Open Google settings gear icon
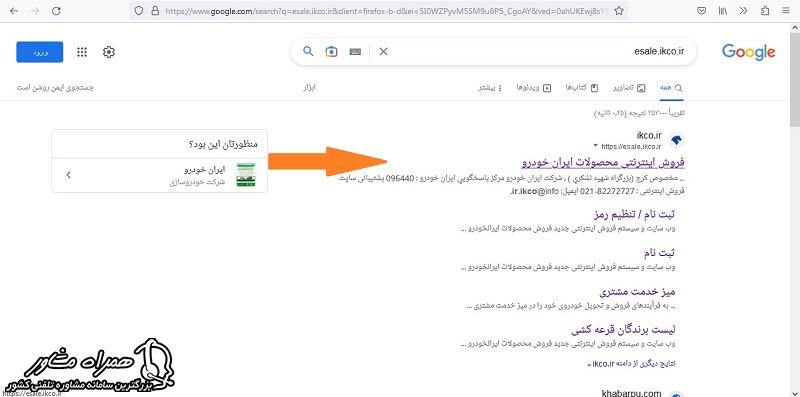 point(109,52)
